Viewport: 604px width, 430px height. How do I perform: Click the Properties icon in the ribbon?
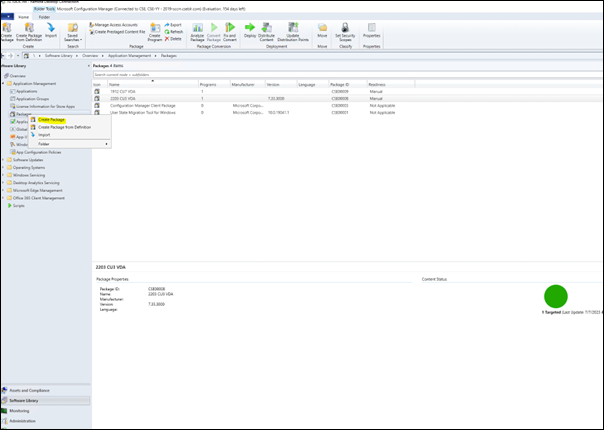tap(371, 29)
